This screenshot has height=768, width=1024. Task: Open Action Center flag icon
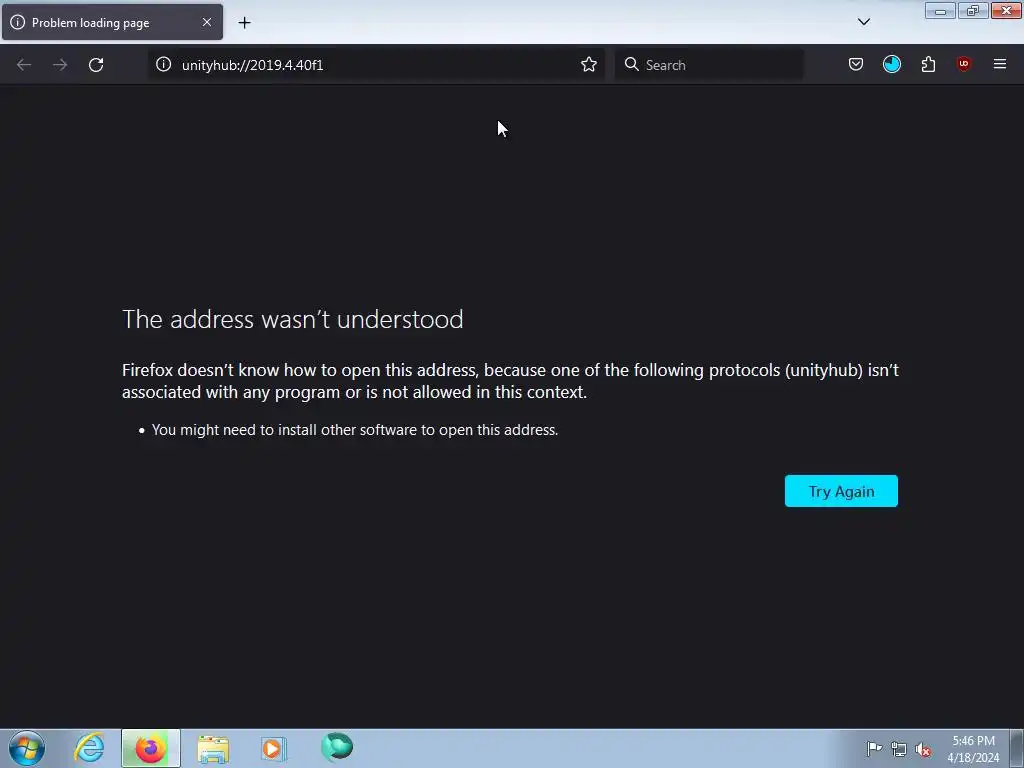(874, 749)
